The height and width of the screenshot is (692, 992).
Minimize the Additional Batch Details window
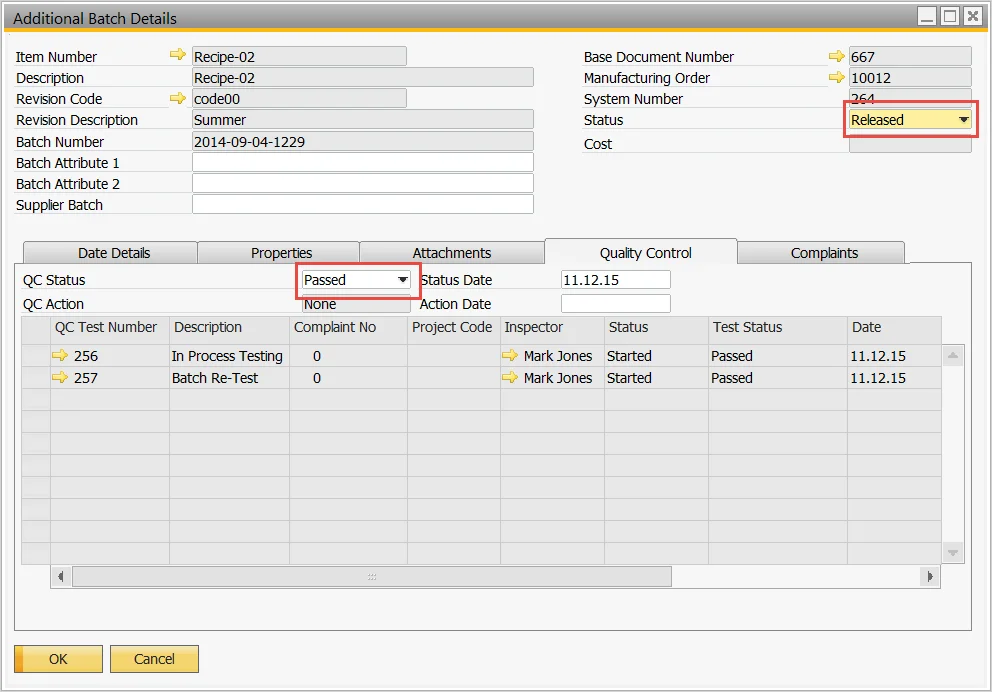pyautogui.click(x=927, y=16)
